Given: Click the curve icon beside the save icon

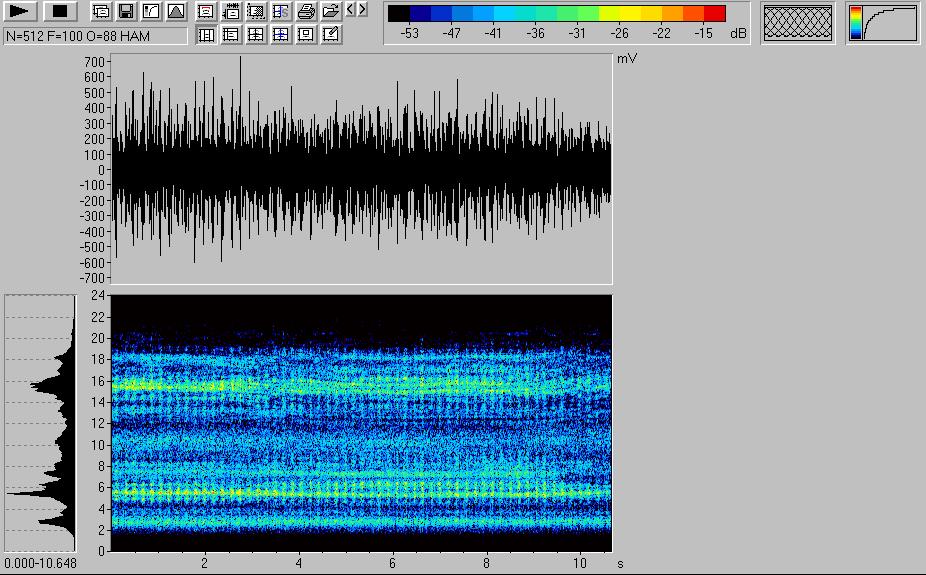Looking at the screenshot, I should coord(151,12).
